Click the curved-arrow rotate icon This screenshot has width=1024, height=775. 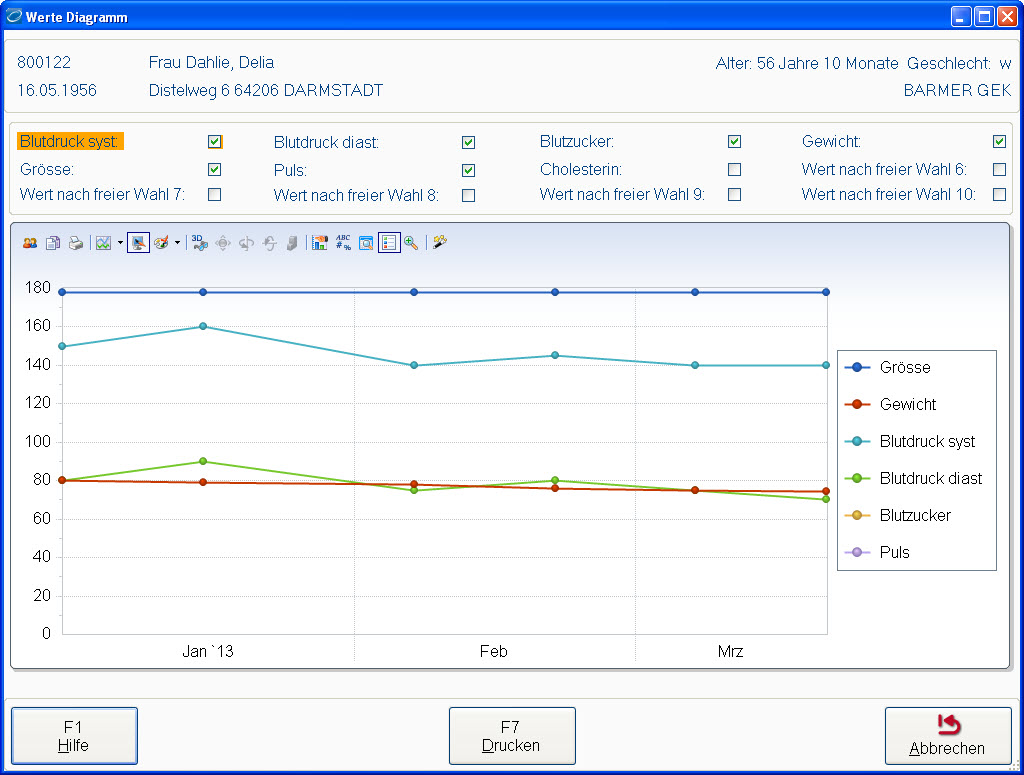click(270, 243)
